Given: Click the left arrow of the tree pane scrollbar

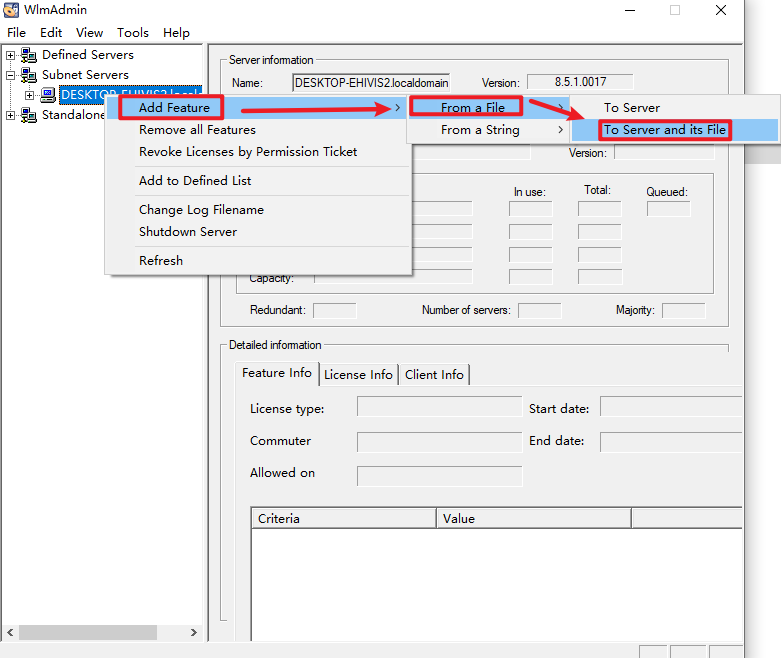Looking at the screenshot, I should tap(11, 633).
